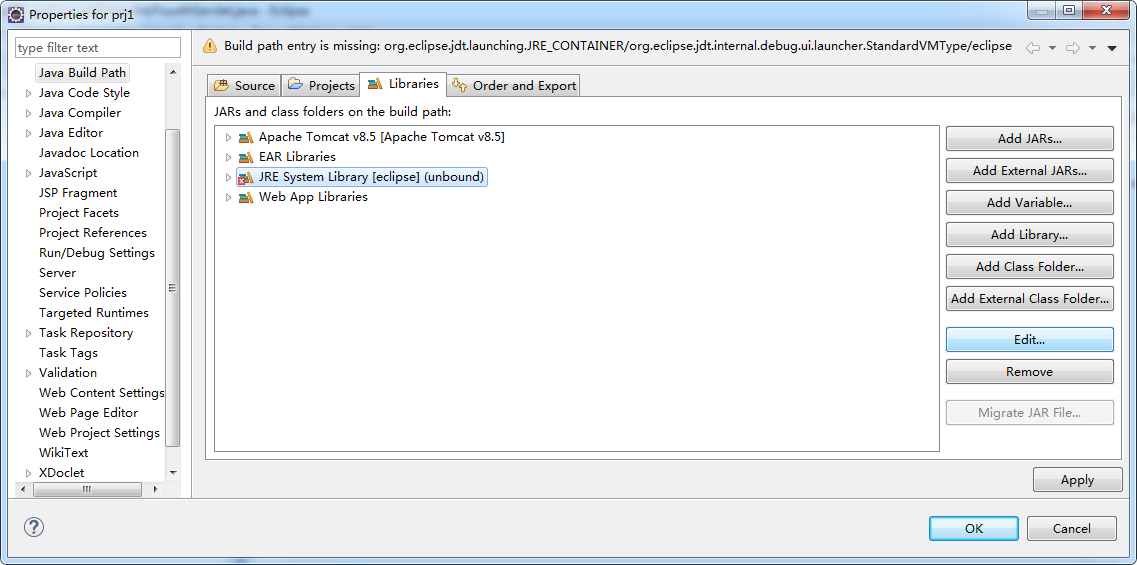This screenshot has width=1137, height=565.
Task: Click the sidebar scroll-left arrow
Action: 22,490
